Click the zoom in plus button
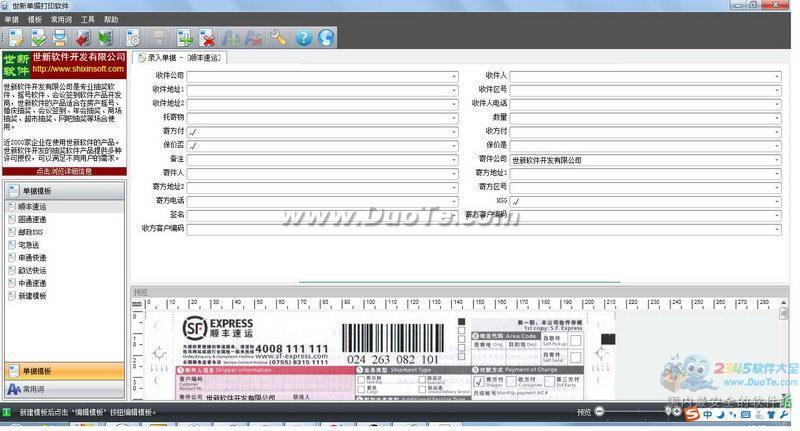 (x=677, y=412)
